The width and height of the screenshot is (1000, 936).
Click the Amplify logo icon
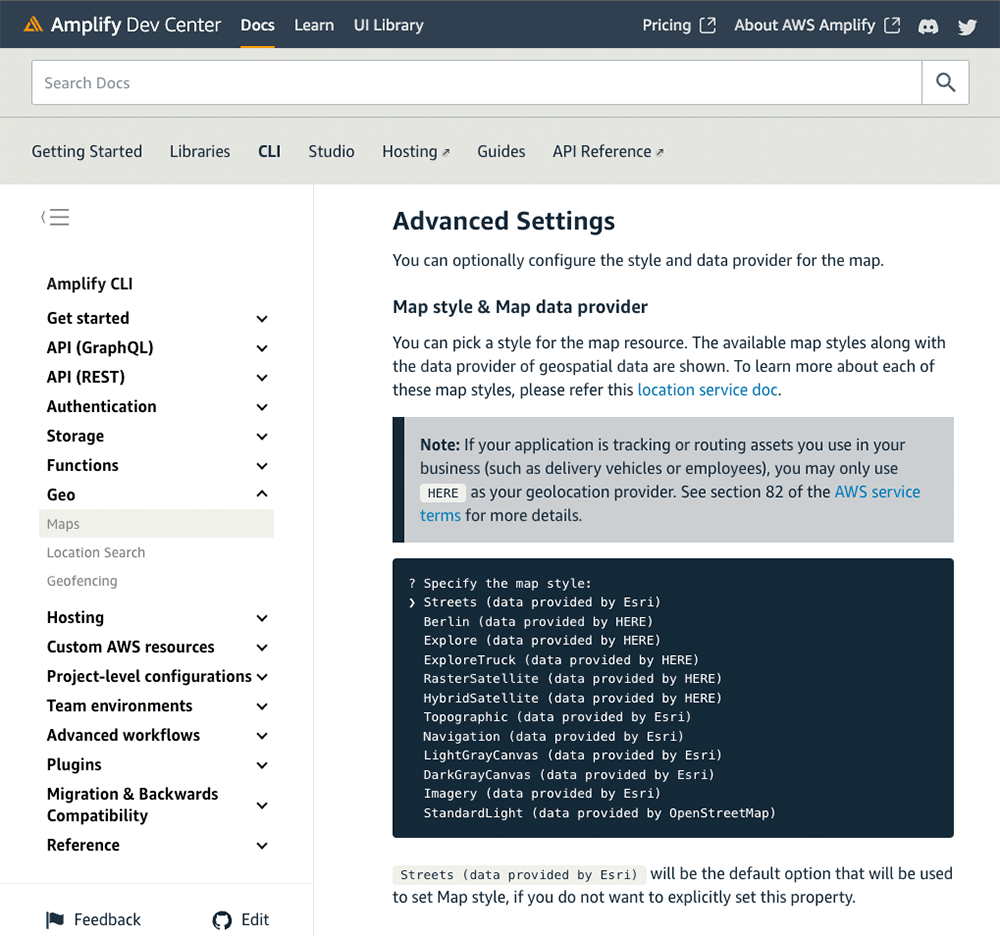[33, 25]
